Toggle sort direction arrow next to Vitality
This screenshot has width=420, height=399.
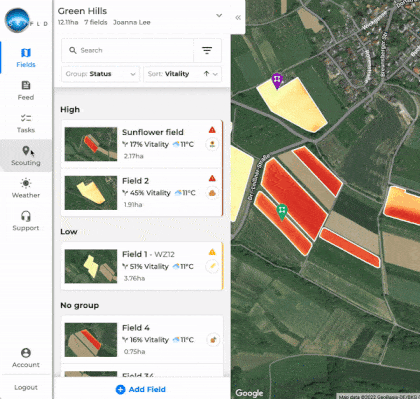click(x=206, y=74)
